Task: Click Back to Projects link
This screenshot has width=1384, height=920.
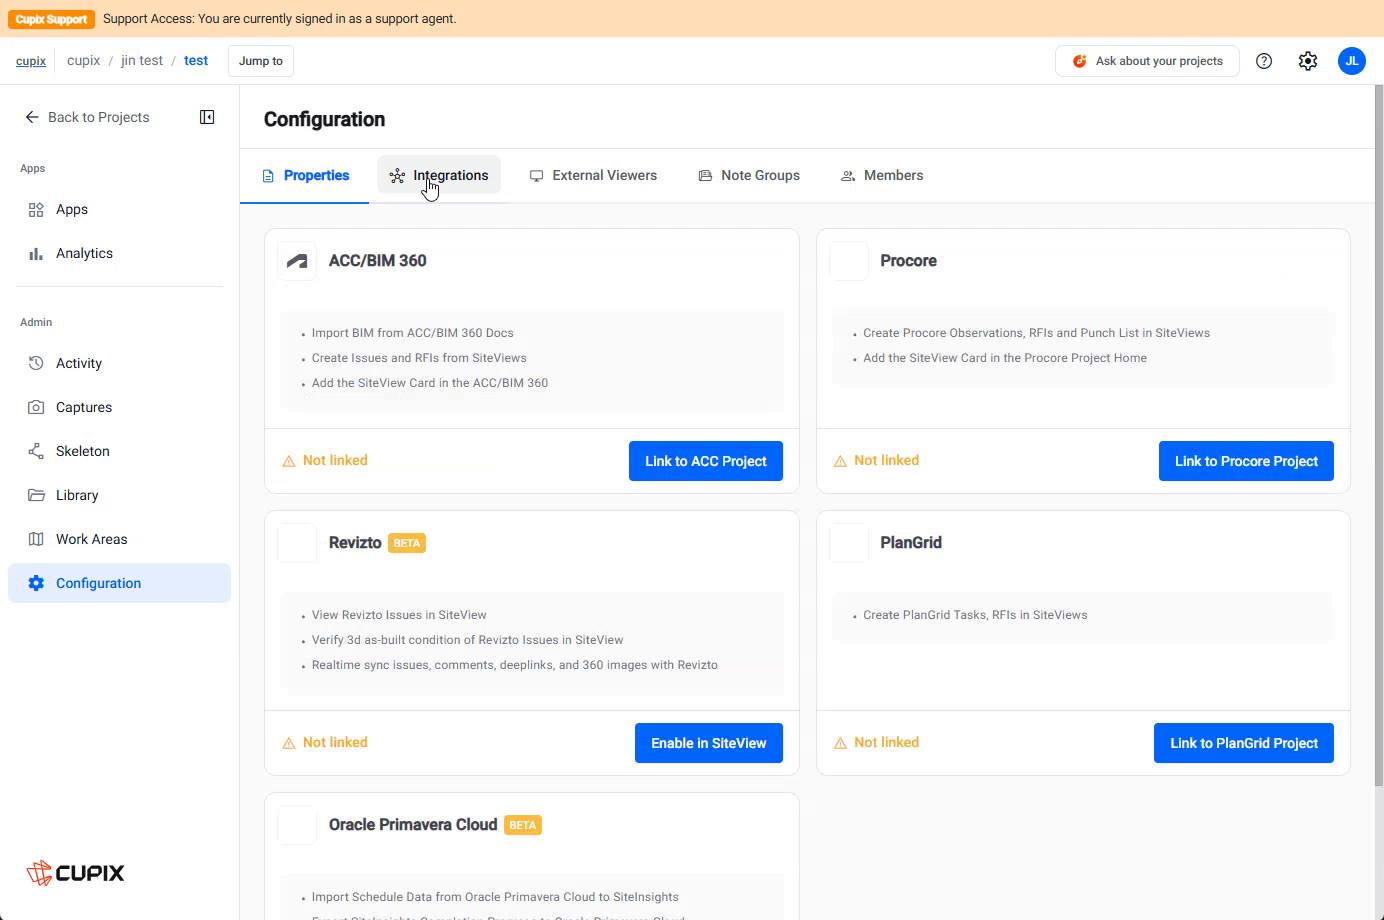Action: (x=87, y=117)
